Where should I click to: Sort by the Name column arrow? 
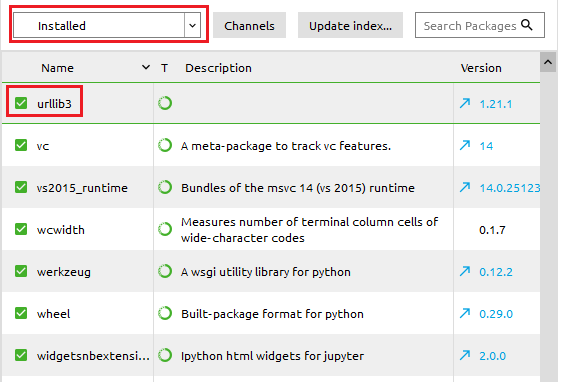146,67
